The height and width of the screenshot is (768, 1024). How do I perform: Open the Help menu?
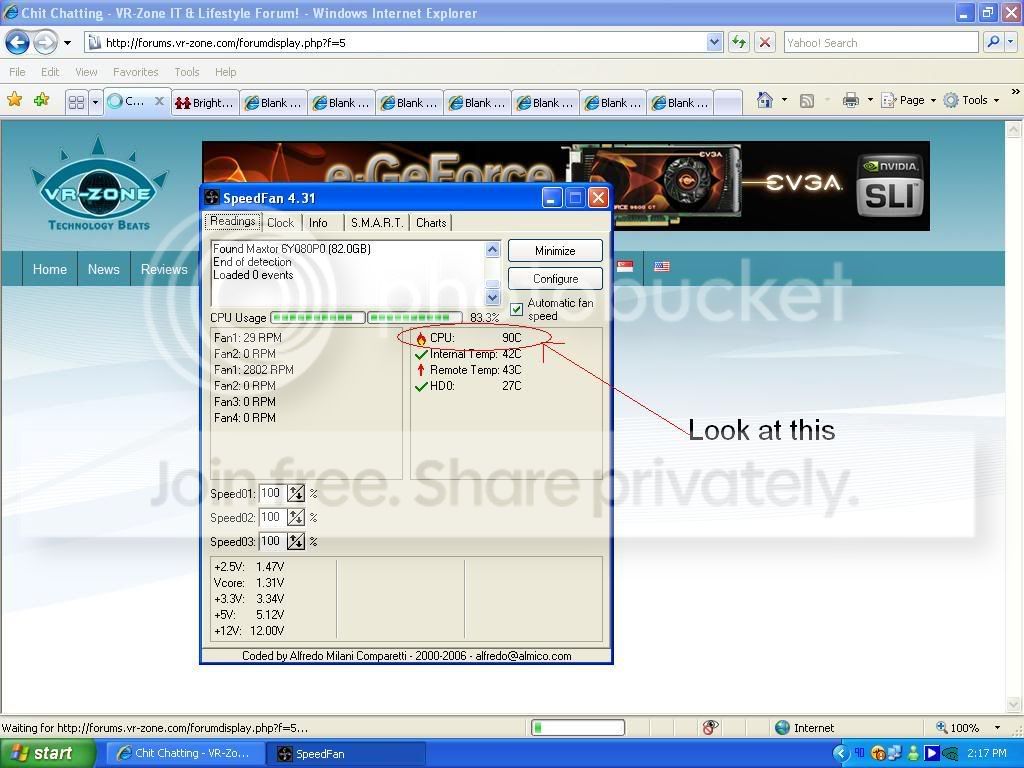(225, 72)
